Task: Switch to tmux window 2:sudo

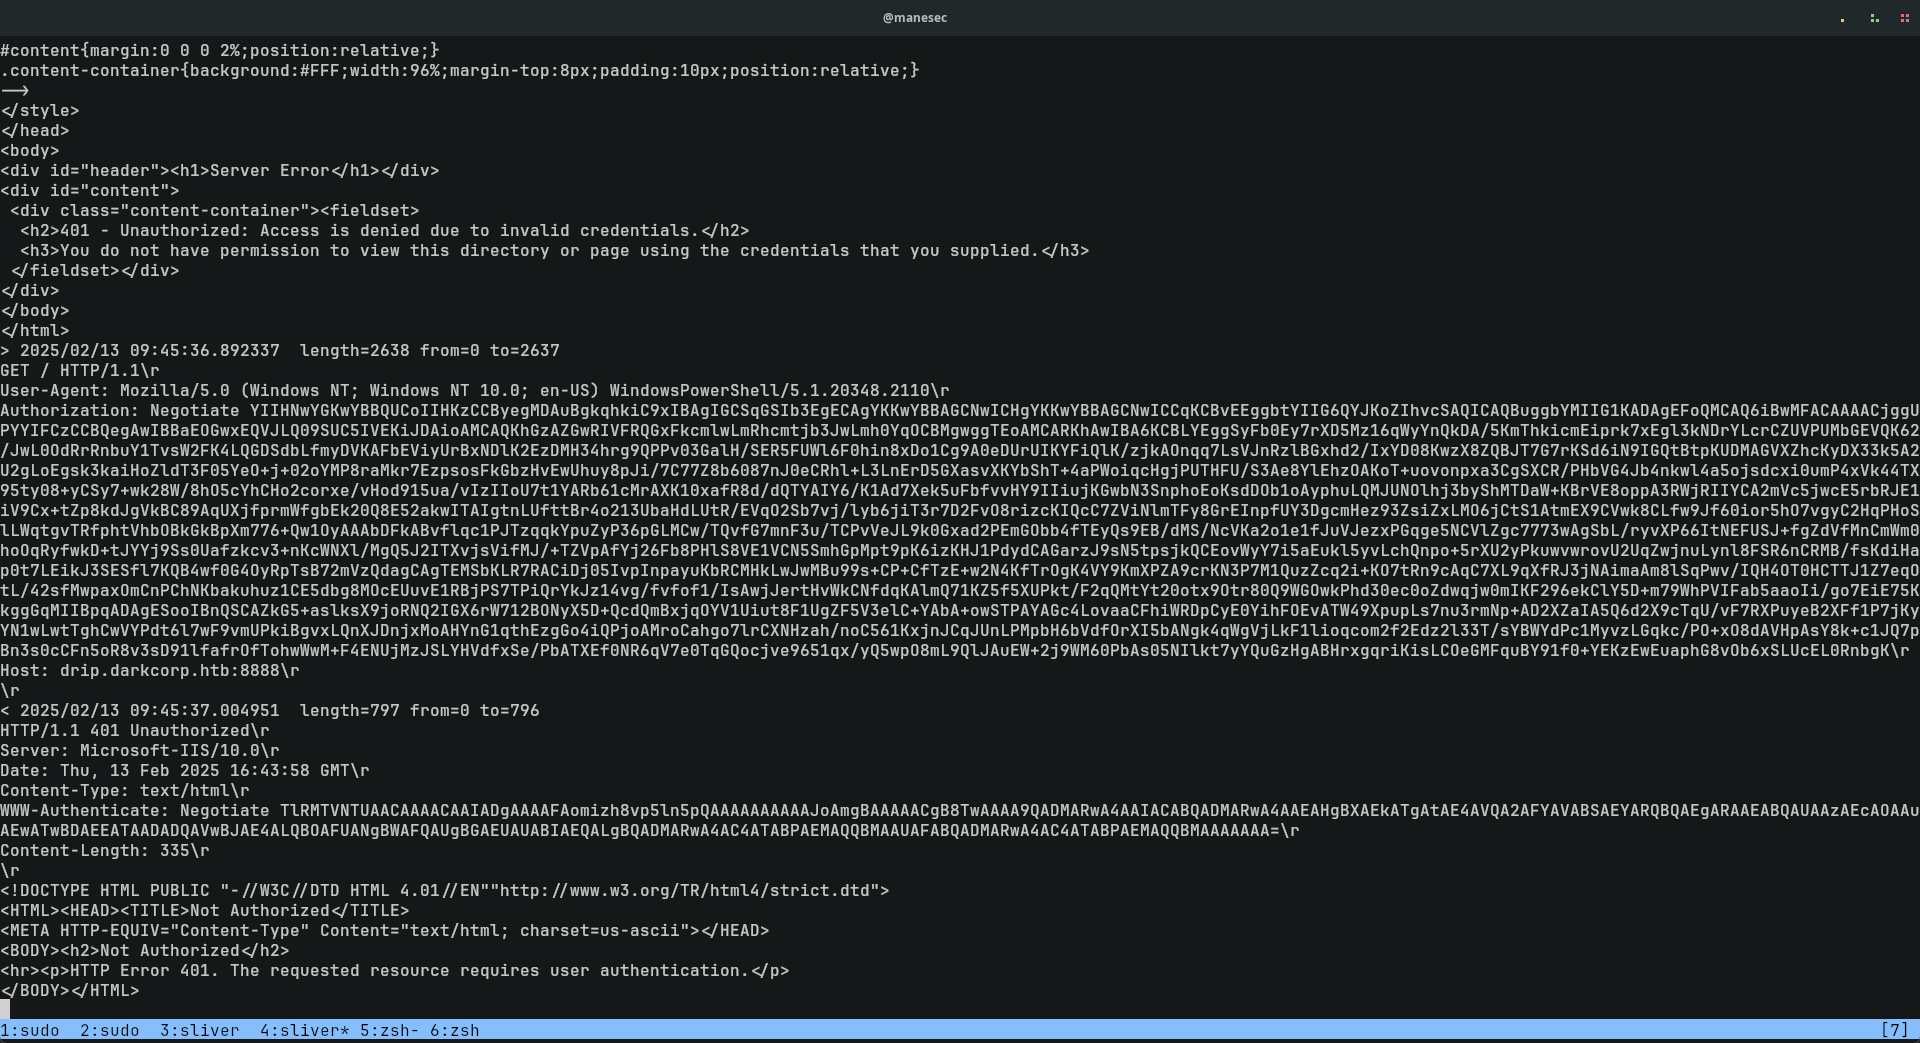Action: (x=110, y=1030)
